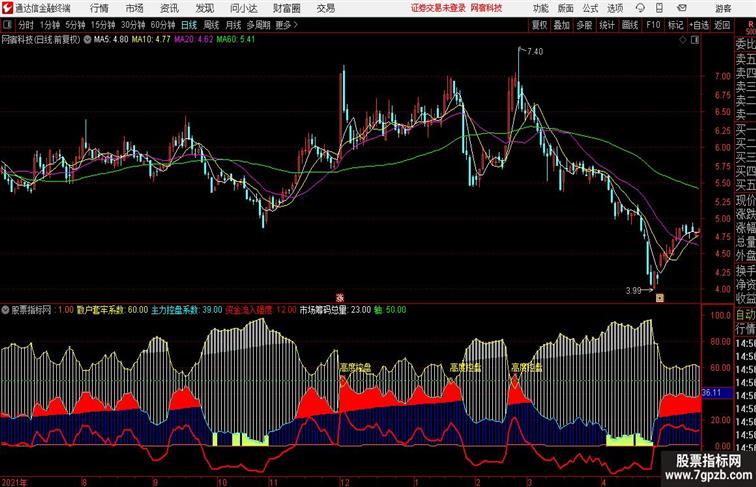Click the 统计 statistics button
Screen dimensions: 756x487
pyautogui.click(x=607, y=25)
